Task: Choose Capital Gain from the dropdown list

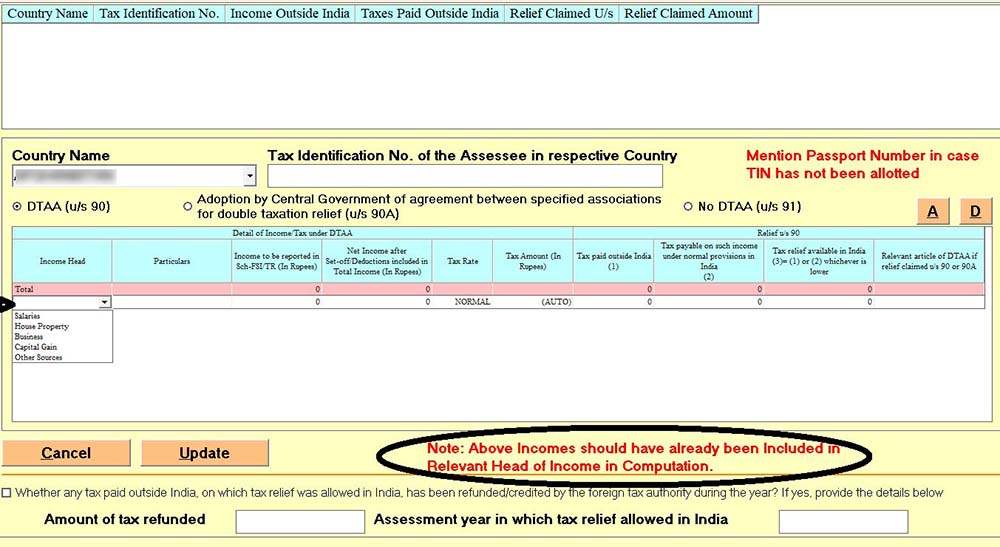Action: tap(36, 347)
